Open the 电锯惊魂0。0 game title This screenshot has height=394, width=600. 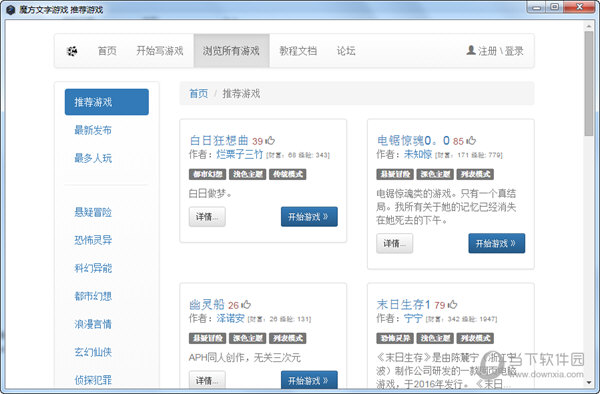pyautogui.click(x=413, y=140)
